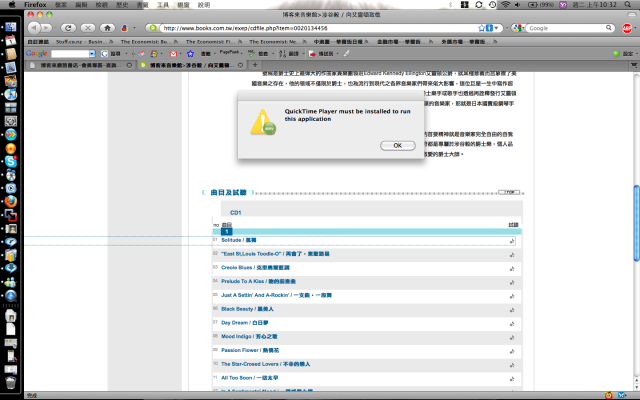
Task: Close the active second browser tab
Action: 240,65
